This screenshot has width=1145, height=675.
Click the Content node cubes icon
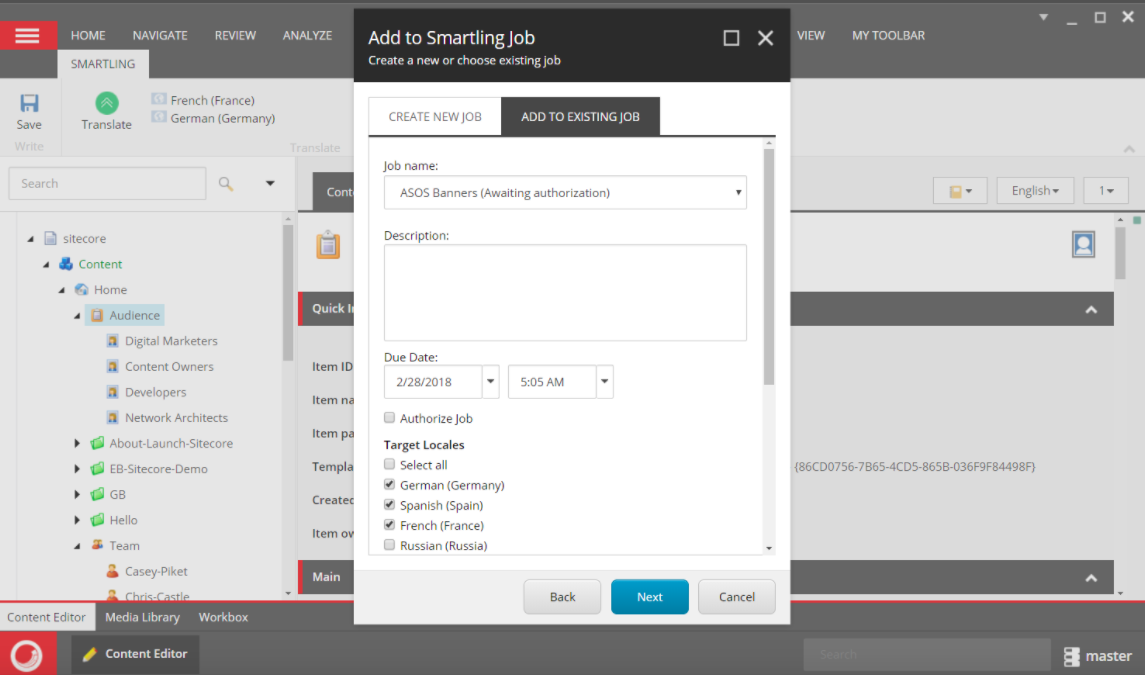pyautogui.click(x=66, y=264)
